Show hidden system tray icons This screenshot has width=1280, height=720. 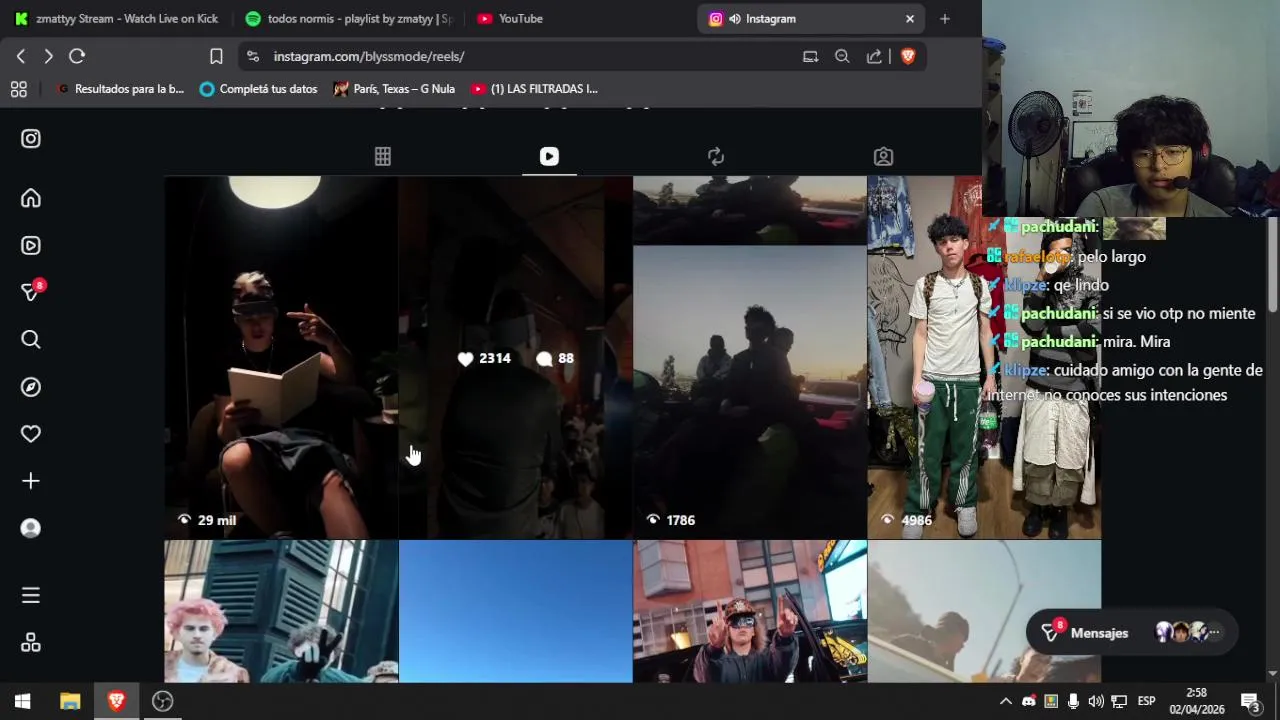tap(1006, 701)
